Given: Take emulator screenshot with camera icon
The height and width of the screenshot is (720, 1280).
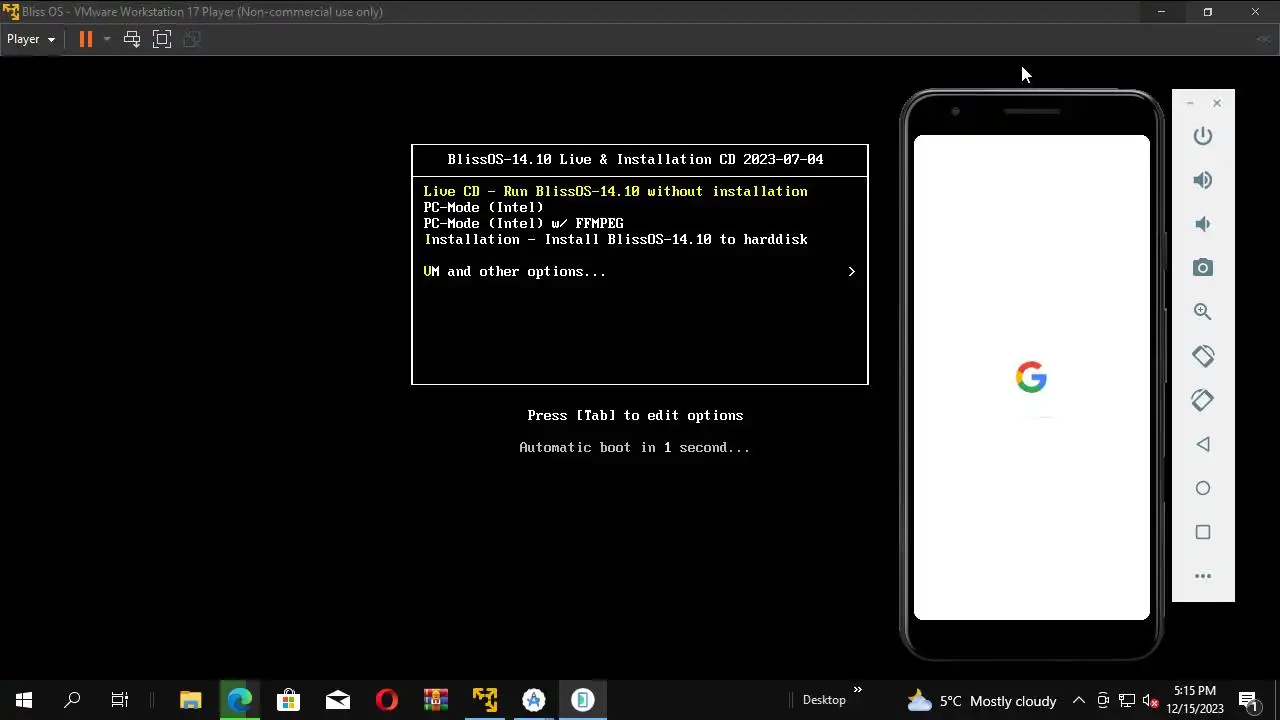Looking at the screenshot, I should [1203, 268].
